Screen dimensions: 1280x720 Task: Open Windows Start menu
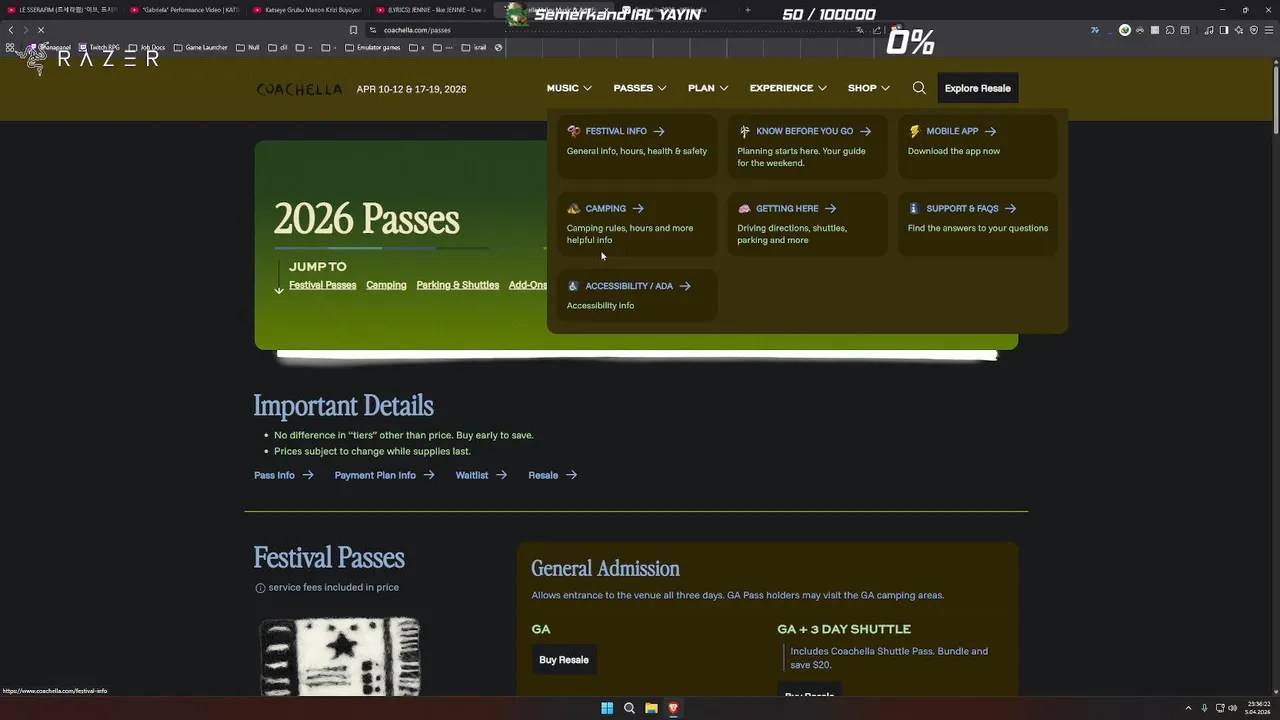point(607,708)
